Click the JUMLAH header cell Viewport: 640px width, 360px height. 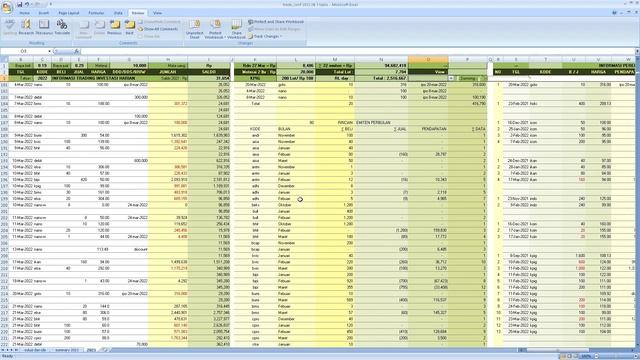click(x=168, y=72)
